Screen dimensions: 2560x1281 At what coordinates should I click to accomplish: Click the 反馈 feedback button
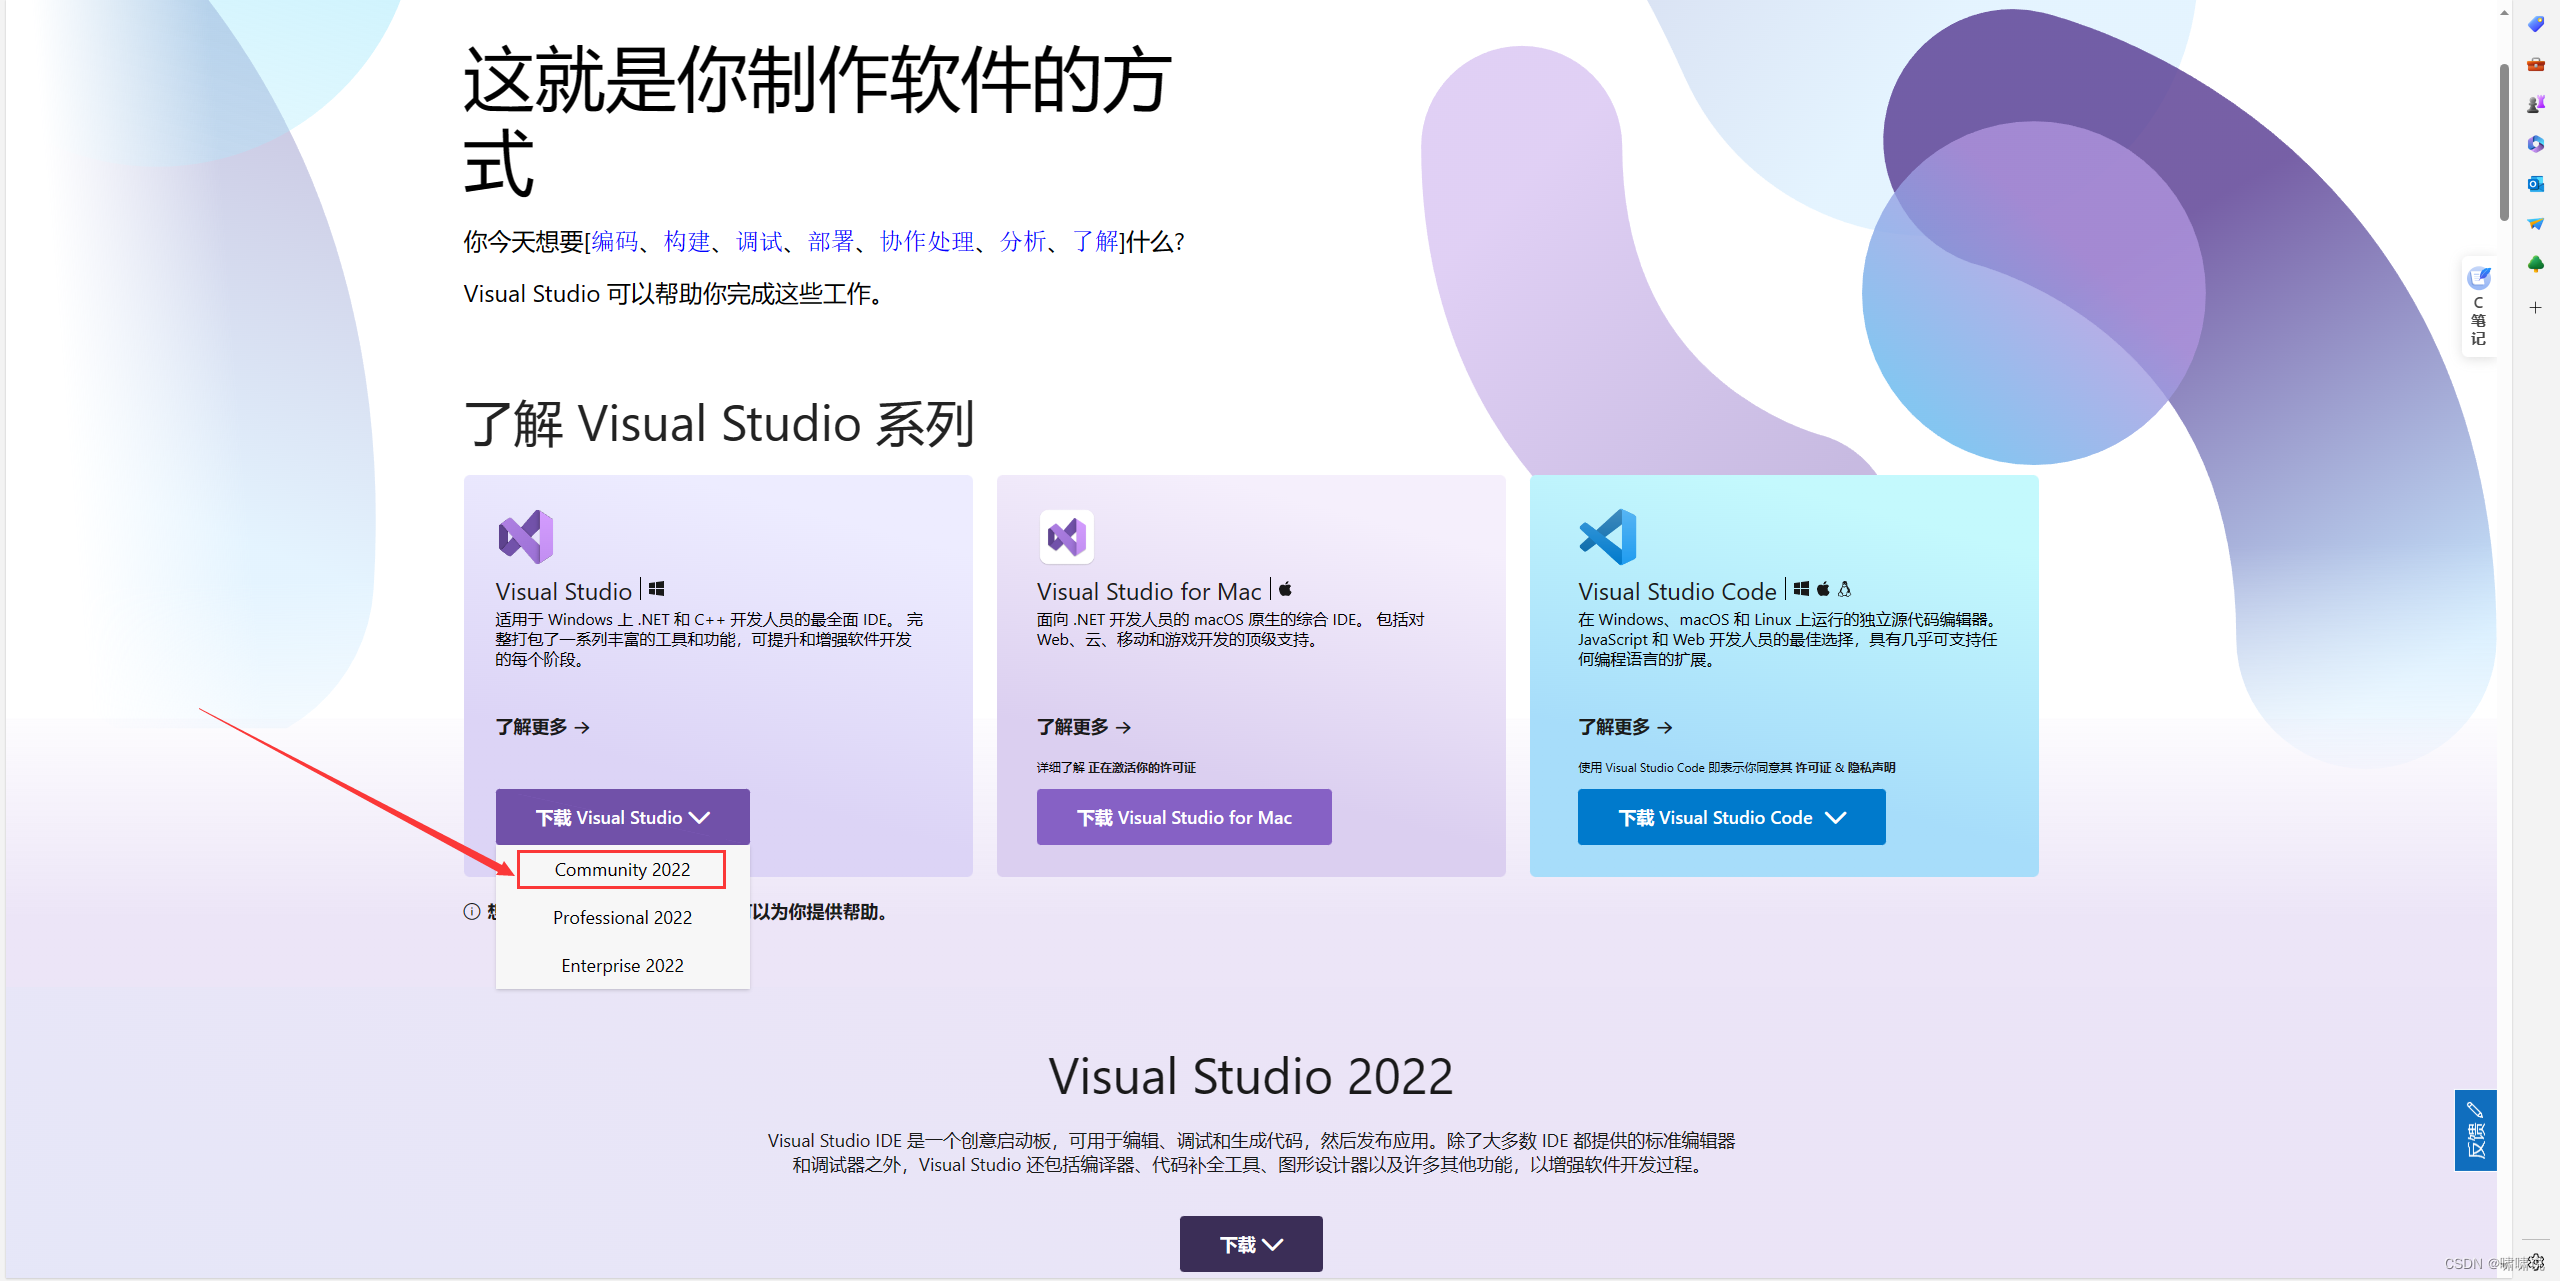tap(2475, 1130)
